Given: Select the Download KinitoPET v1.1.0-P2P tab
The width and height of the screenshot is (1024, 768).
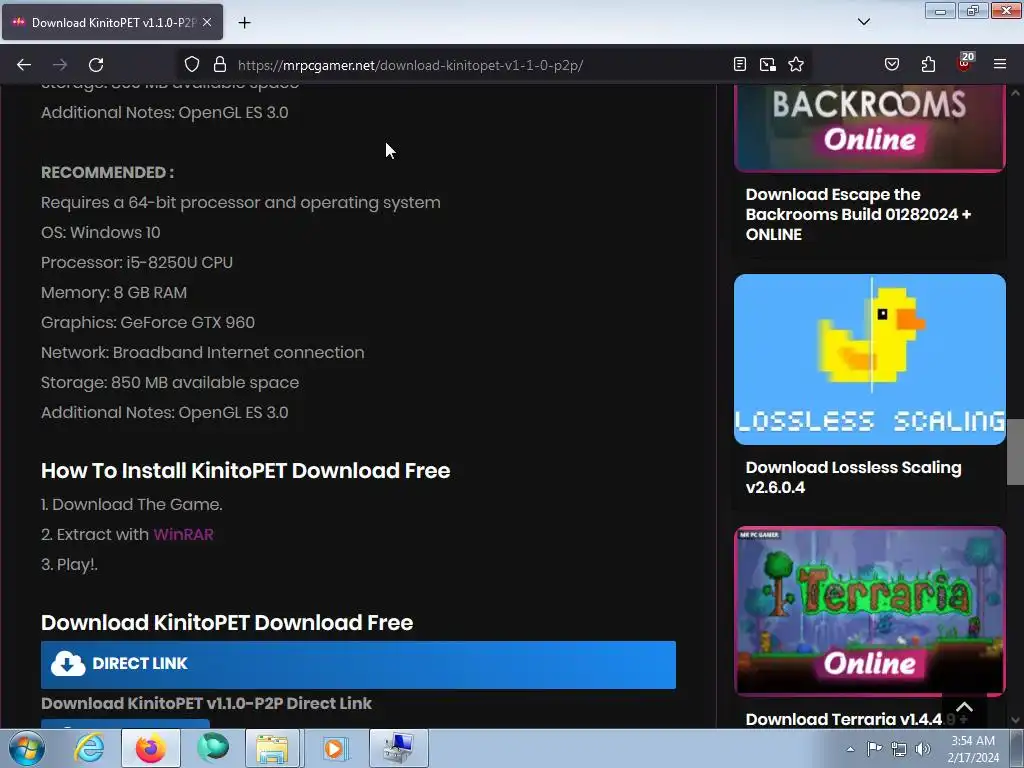Looking at the screenshot, I should 112,22.
